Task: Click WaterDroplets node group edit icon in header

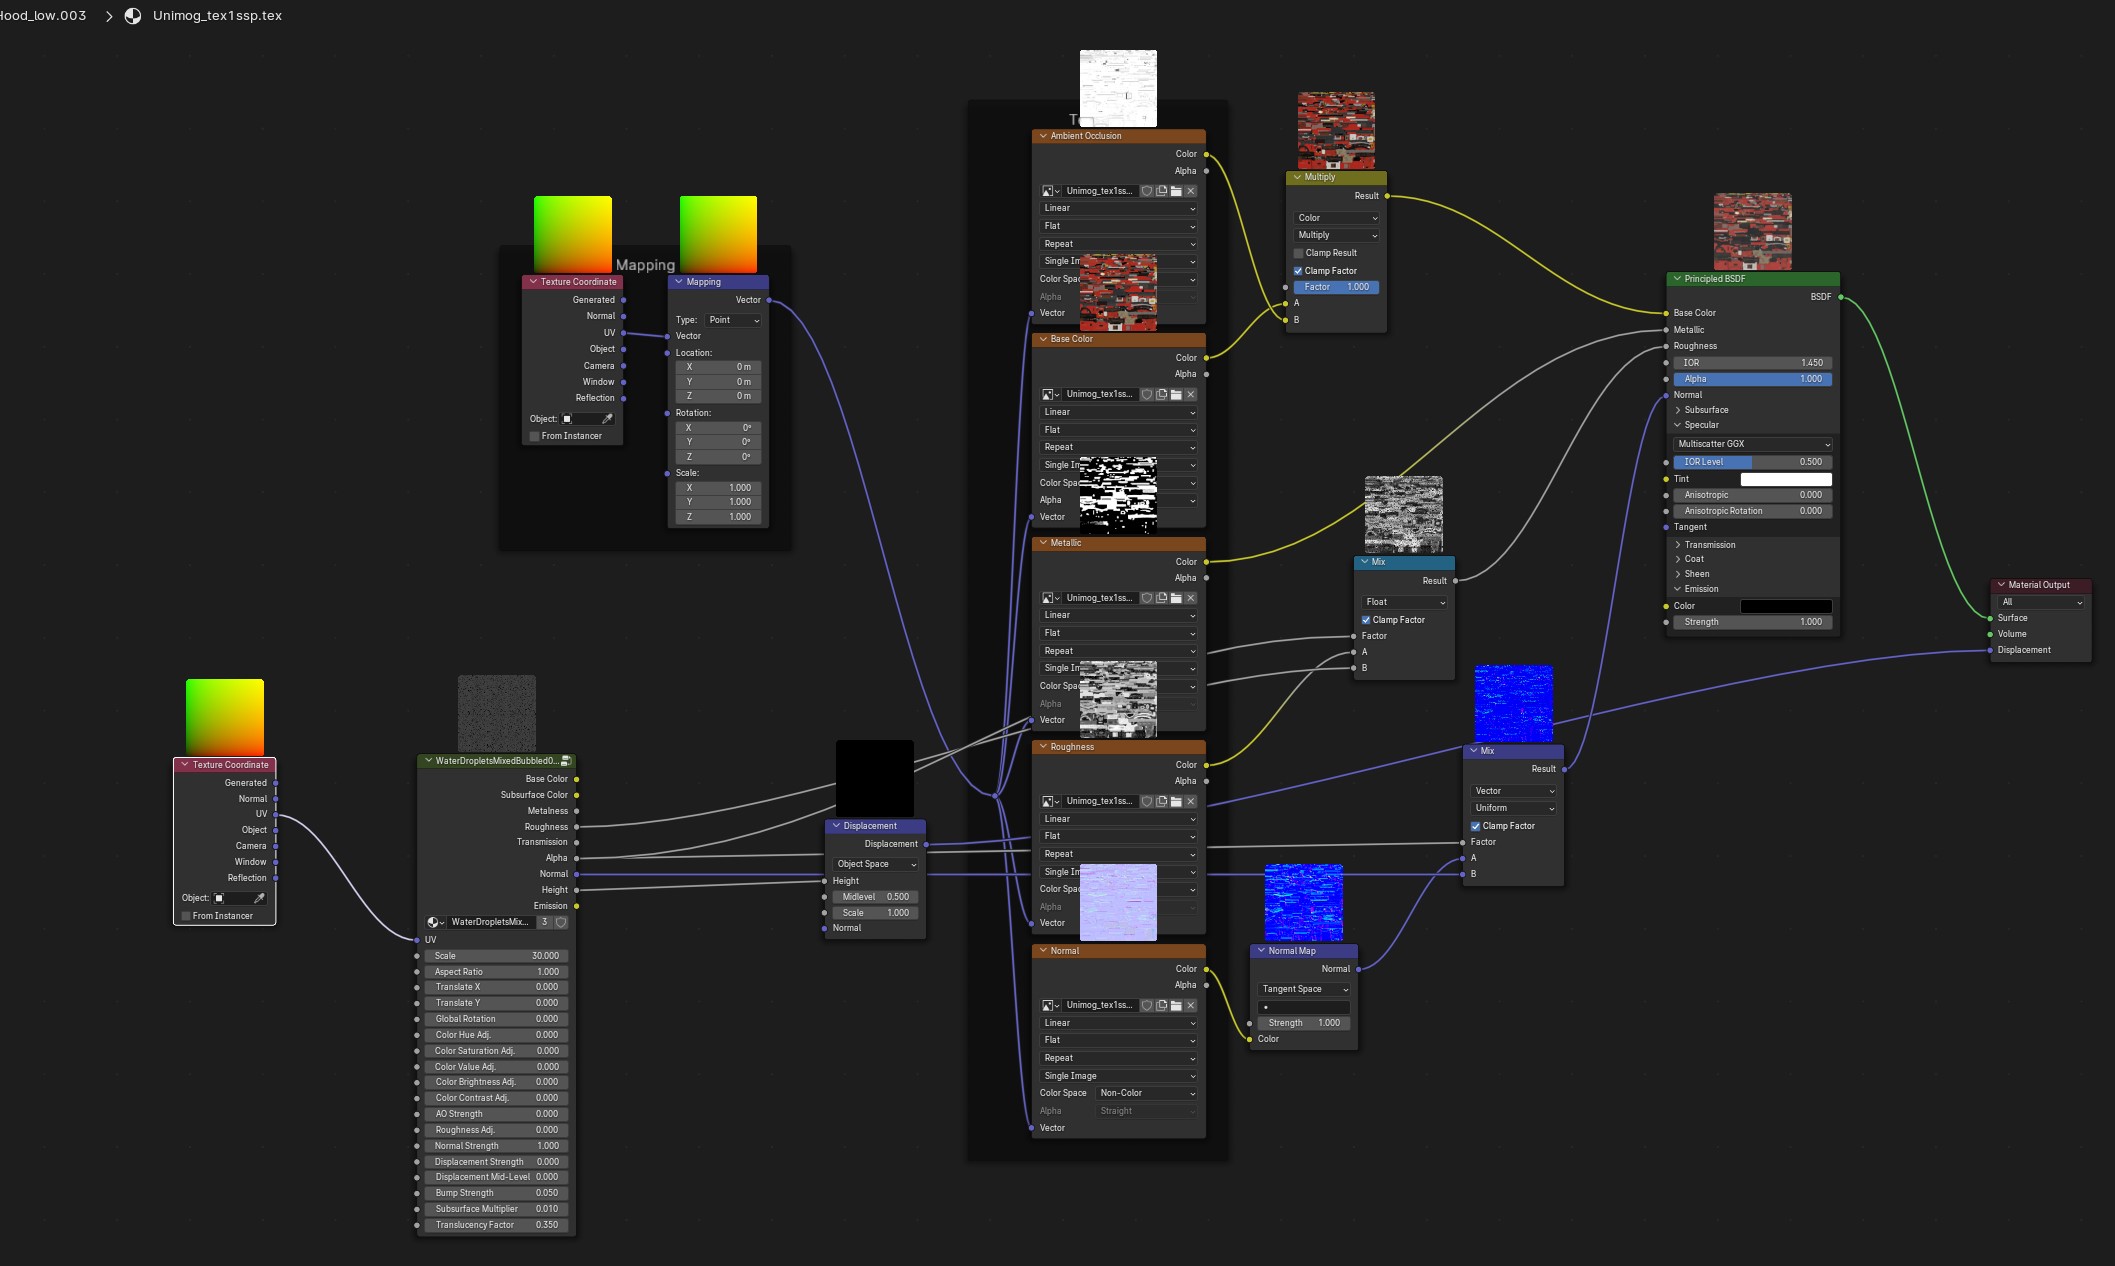Action: pos(566,761)
